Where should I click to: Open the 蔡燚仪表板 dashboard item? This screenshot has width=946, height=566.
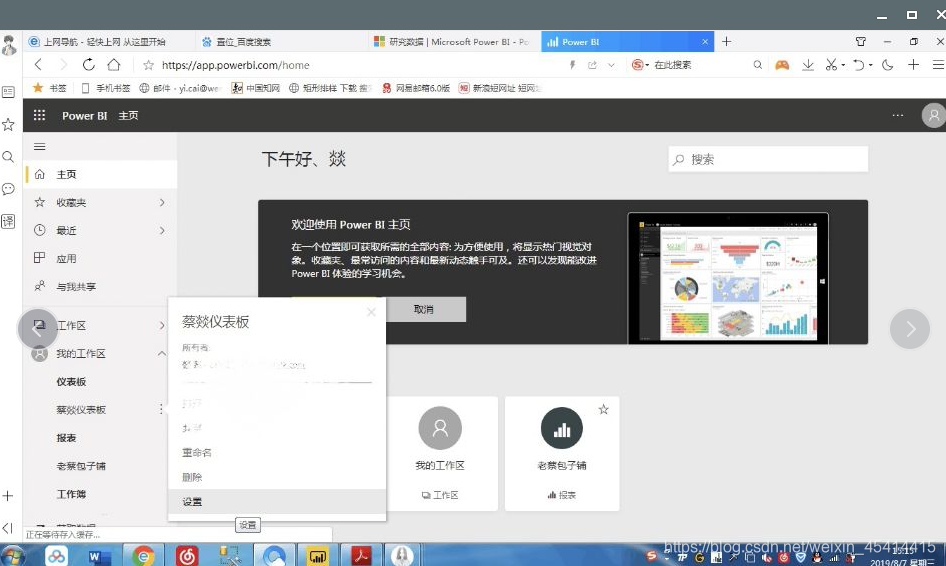(81, 410)
